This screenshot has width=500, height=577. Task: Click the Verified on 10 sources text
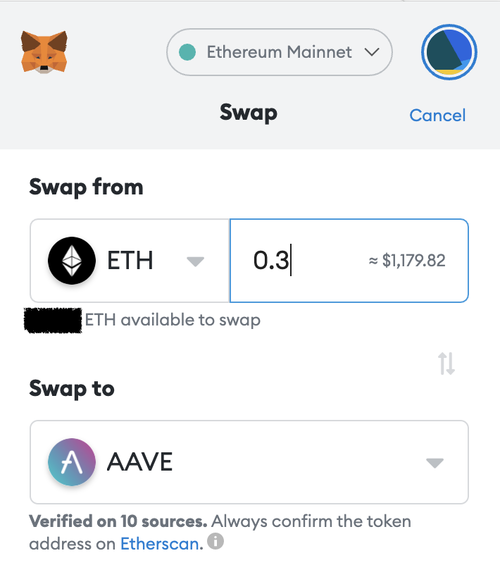point(118,521)
